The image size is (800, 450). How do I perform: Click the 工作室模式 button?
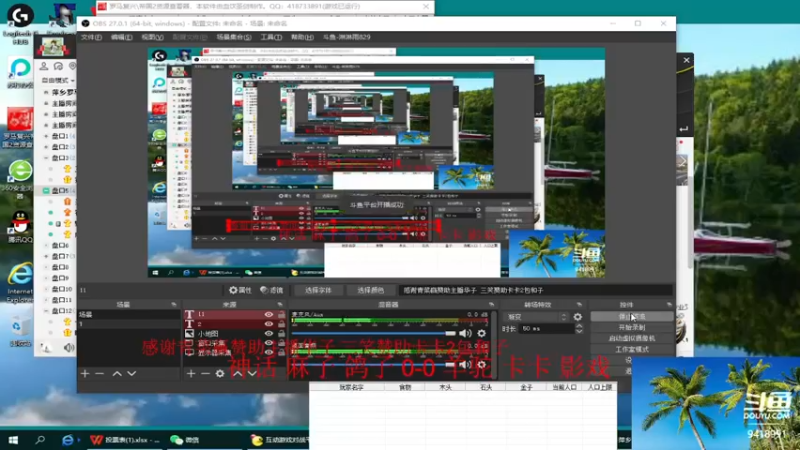632,349
